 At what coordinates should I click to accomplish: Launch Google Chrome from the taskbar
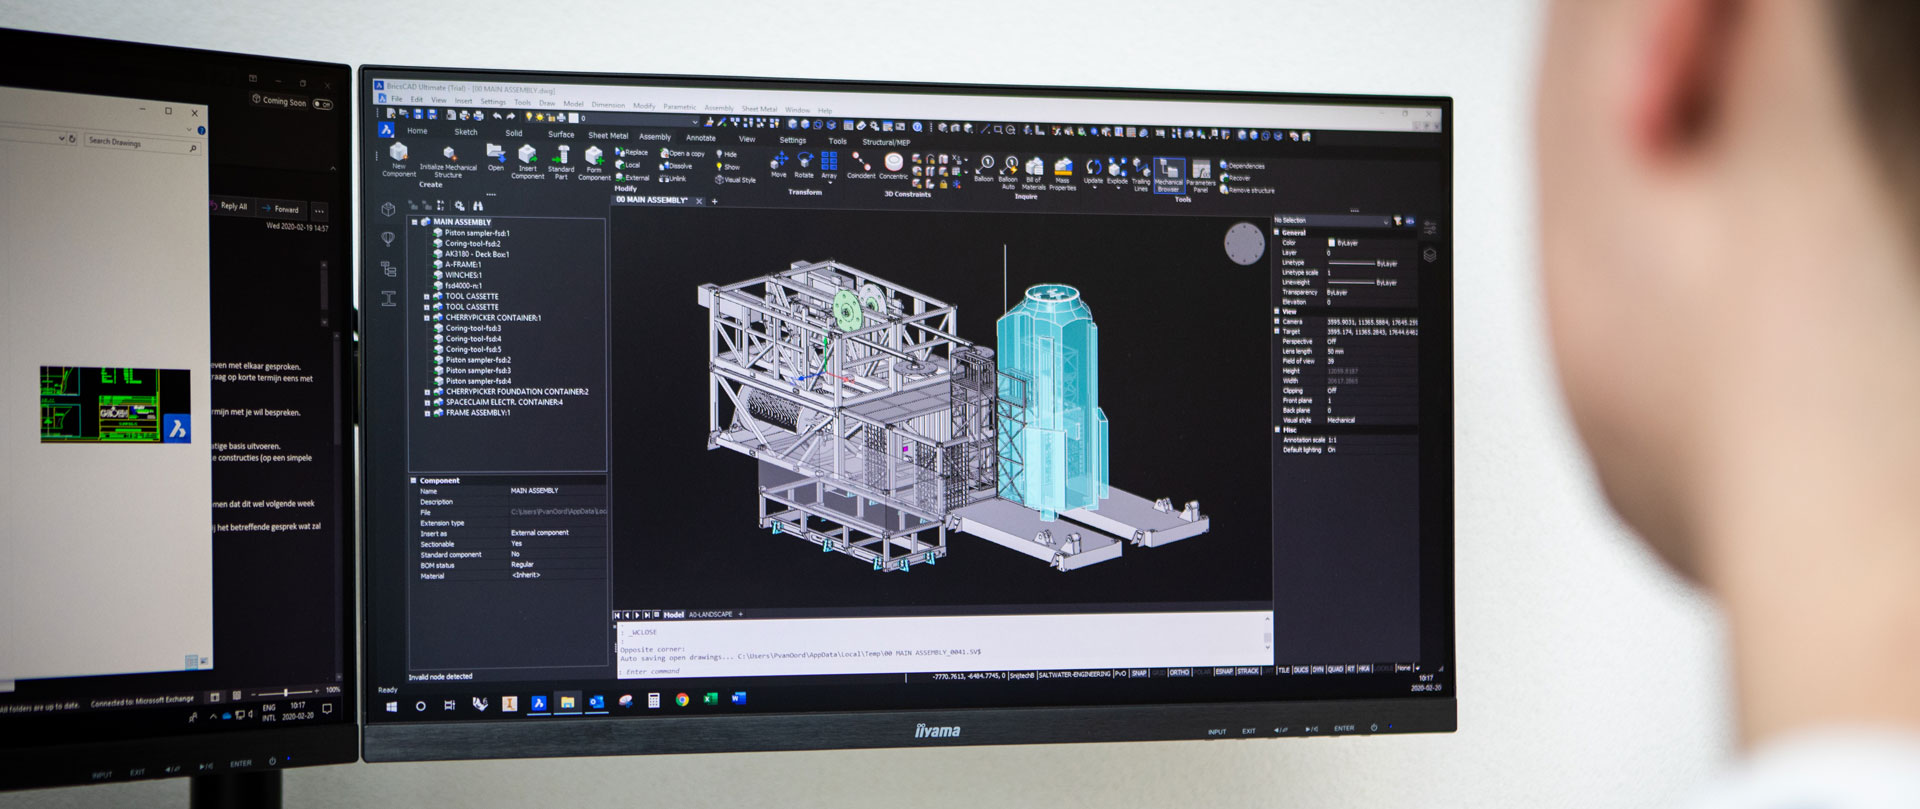[x=682, y=700]
